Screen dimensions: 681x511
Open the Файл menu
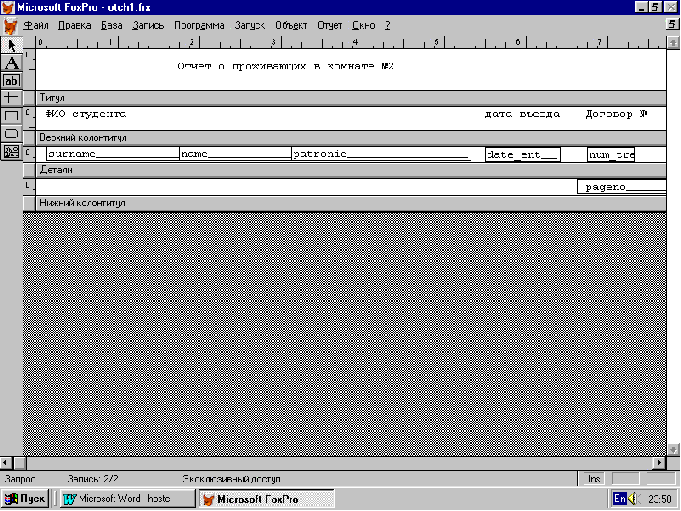(x=36, y=26)
